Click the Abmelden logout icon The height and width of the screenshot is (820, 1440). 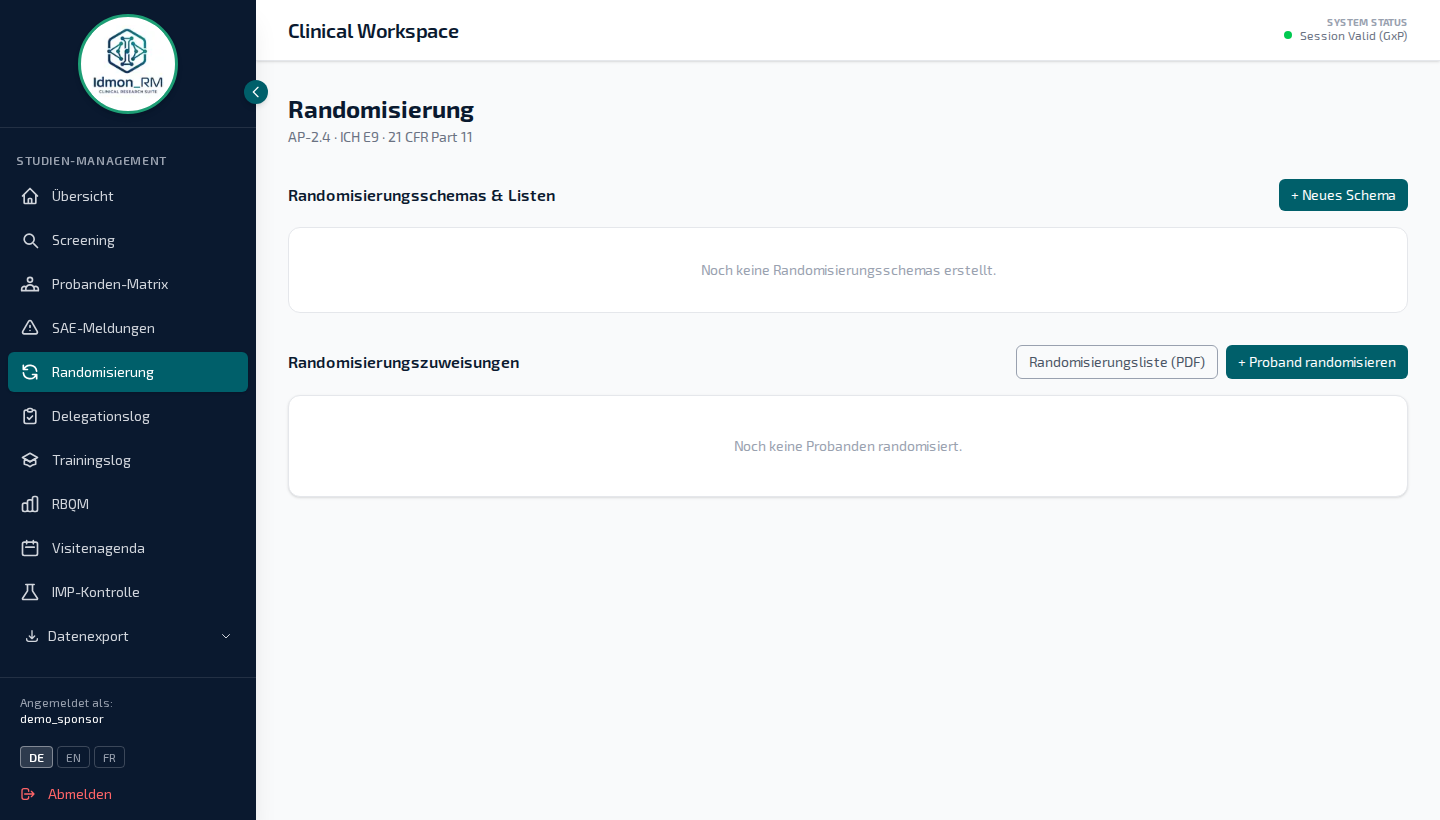pyautogui.click(x=28, y=794)
